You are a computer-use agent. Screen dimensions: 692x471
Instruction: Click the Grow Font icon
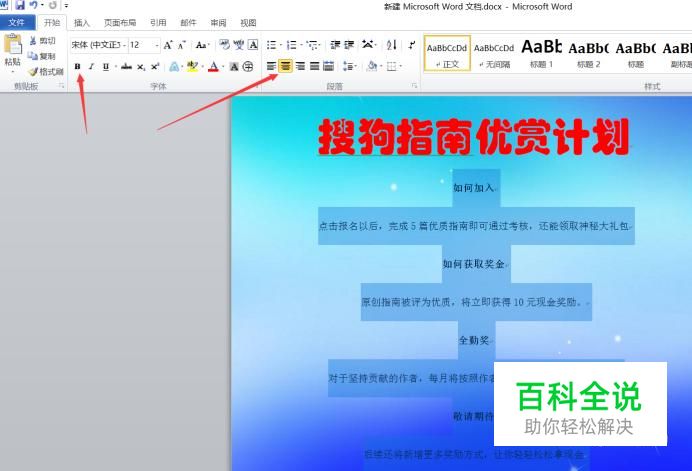(168, 45)
